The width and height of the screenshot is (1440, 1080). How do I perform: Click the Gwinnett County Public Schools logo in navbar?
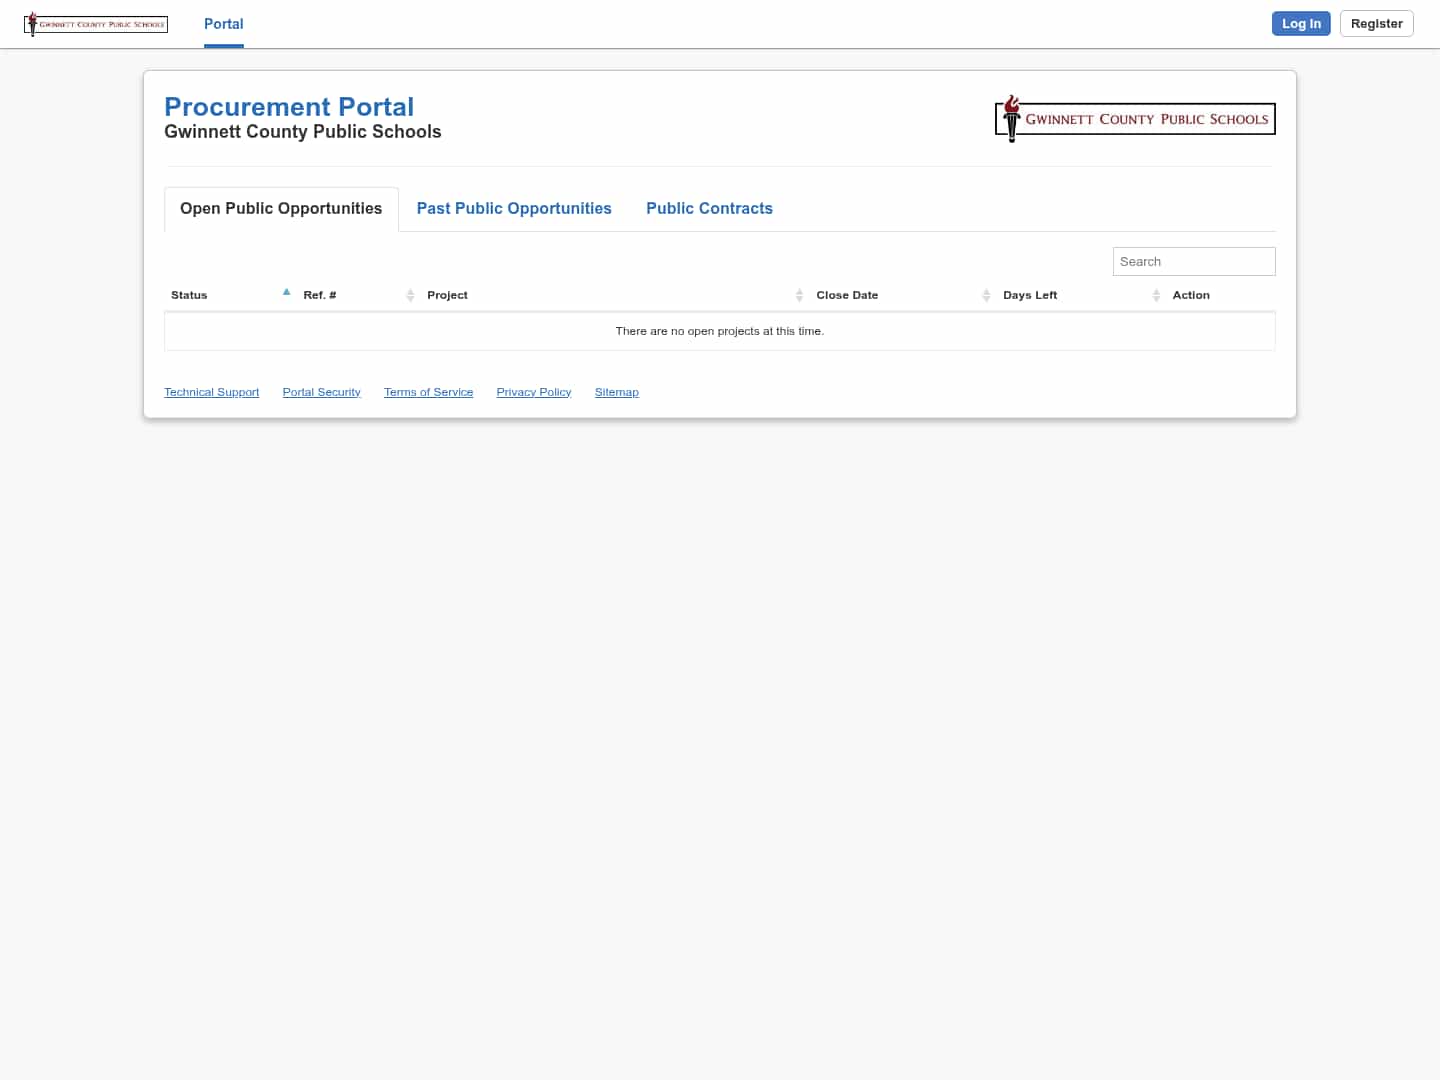(x=96, y=24)
